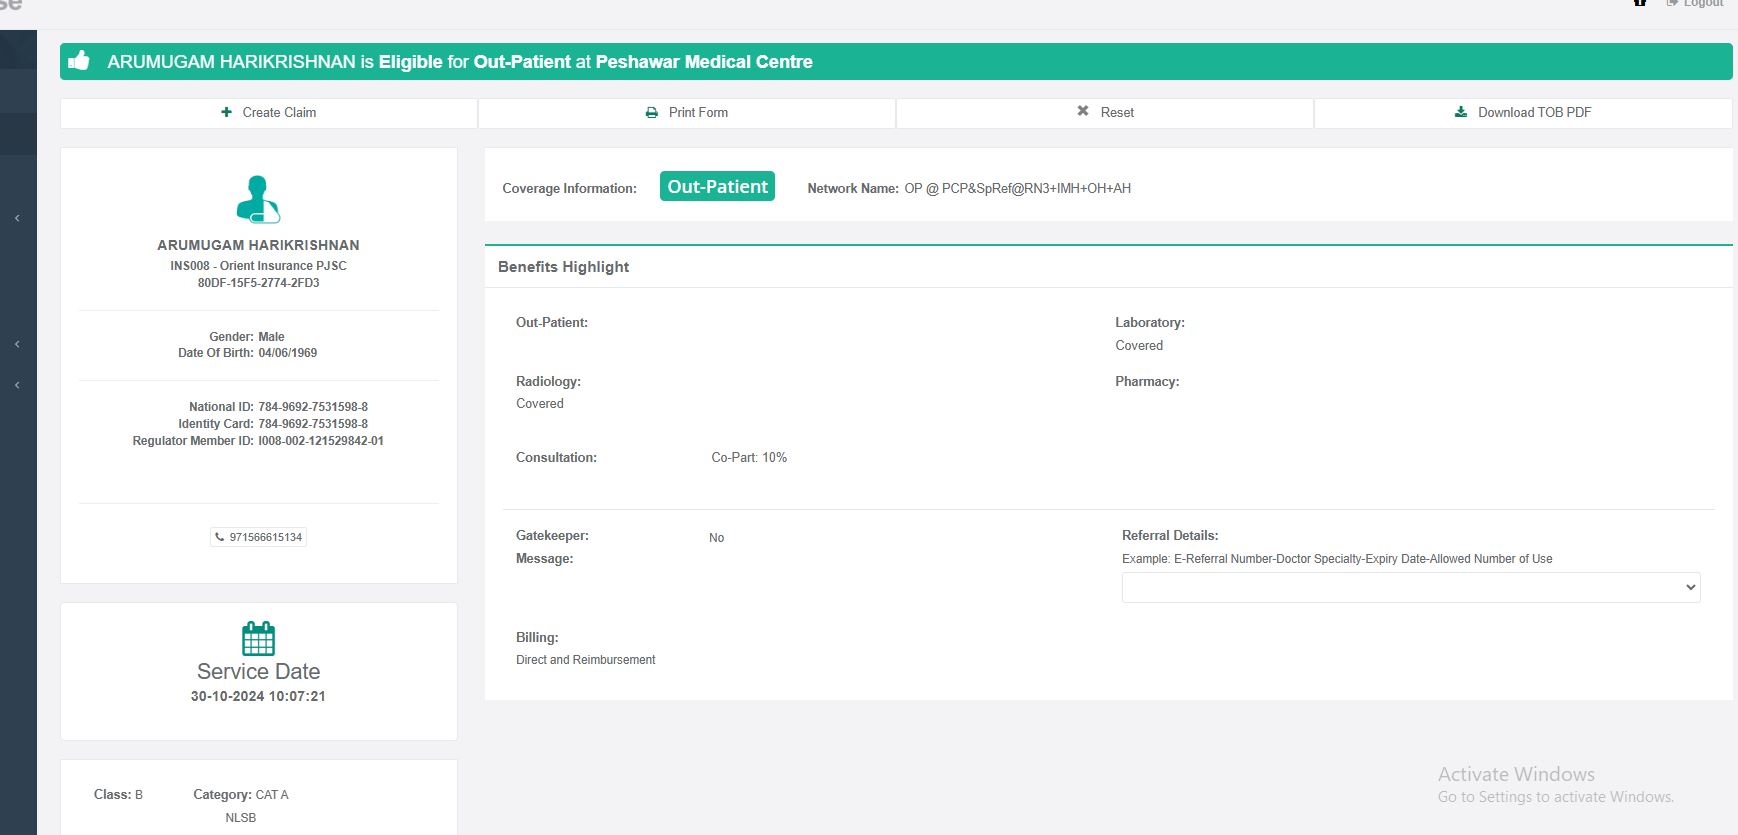Click the phone icon next to 971566615134
Image resolution: width=1738 pixels, height=835 pixels.
(x=220, y=537)
